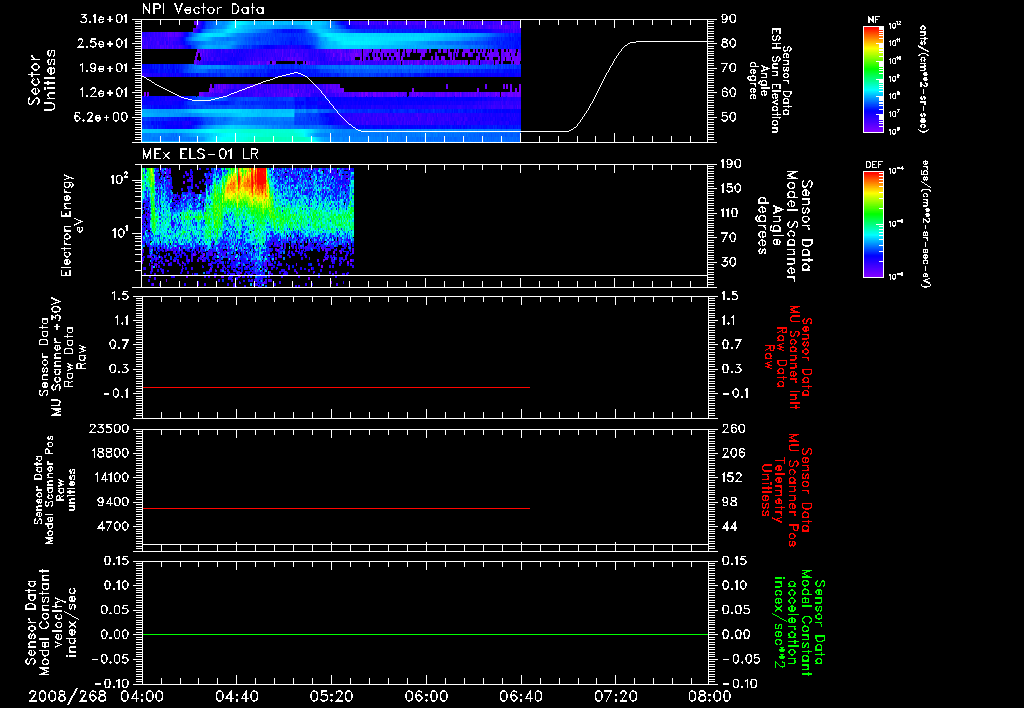Click the '04:40' time tick label
Image resolution: width=1024 pixels, height=708 pixels.
236,696
